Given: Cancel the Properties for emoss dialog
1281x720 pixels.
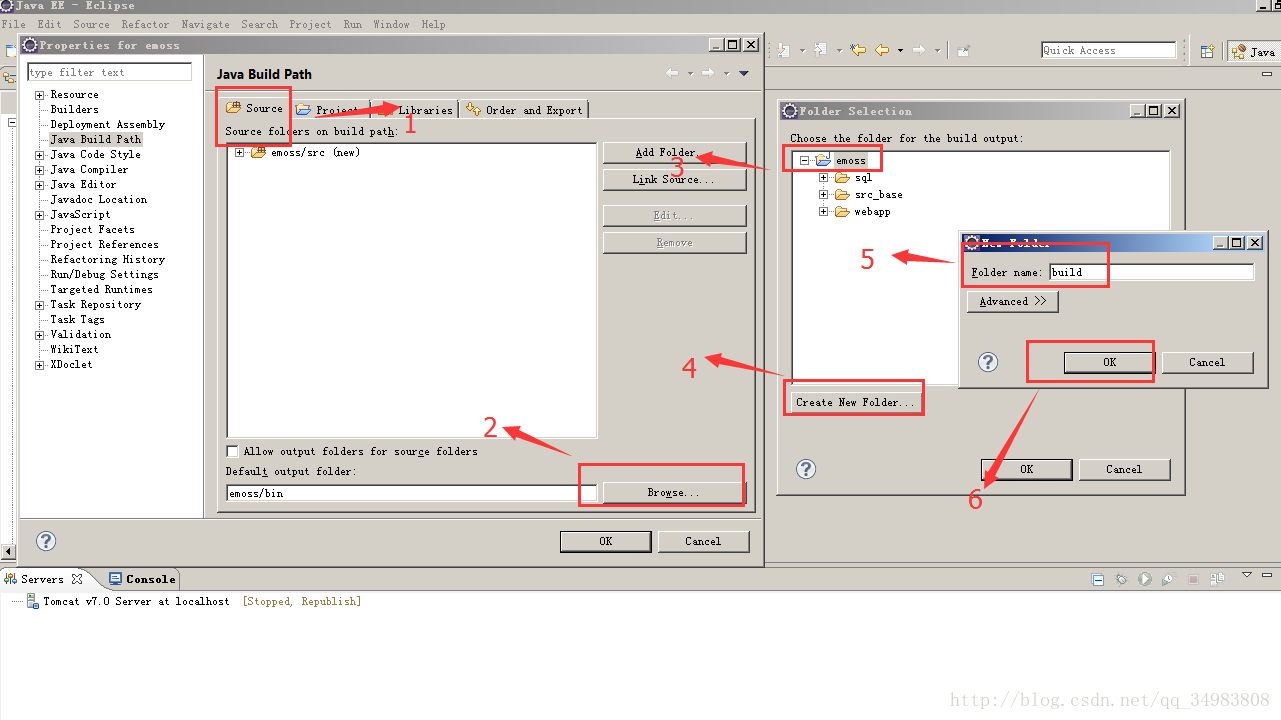Looking at the screenshot, I should click(x=703, y=541).
